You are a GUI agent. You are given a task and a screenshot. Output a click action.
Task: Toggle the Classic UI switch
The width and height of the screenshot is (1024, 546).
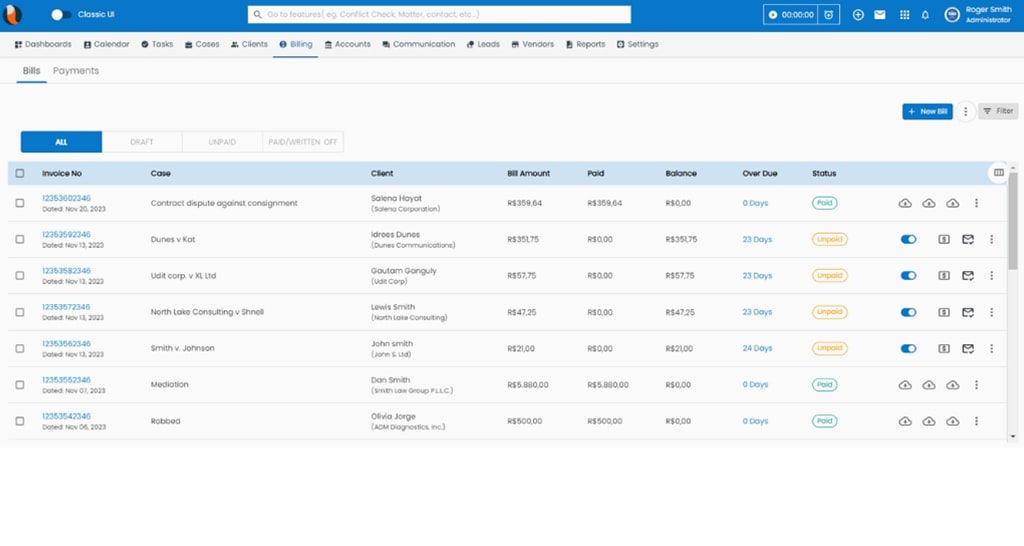62,15
